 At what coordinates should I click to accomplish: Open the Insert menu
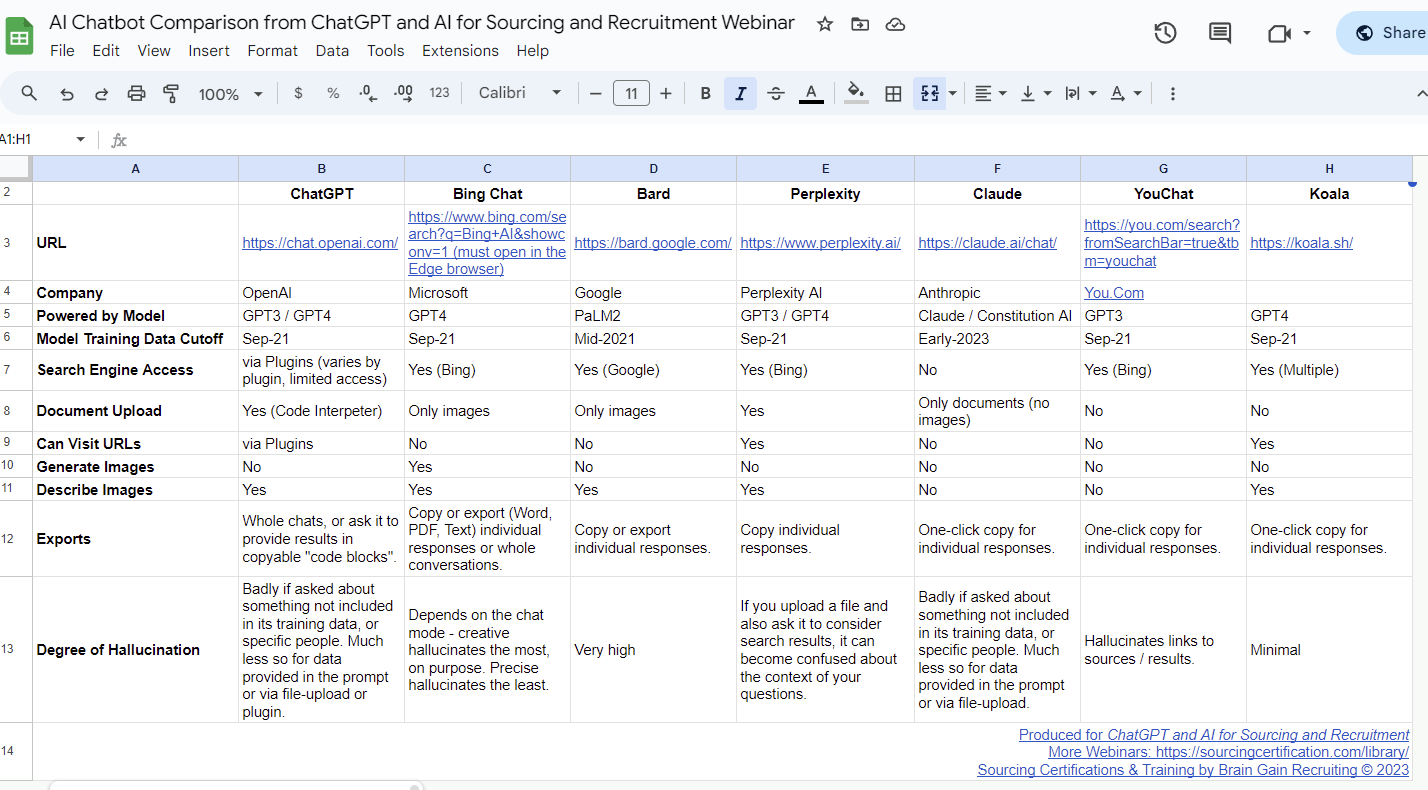(209, 51)
